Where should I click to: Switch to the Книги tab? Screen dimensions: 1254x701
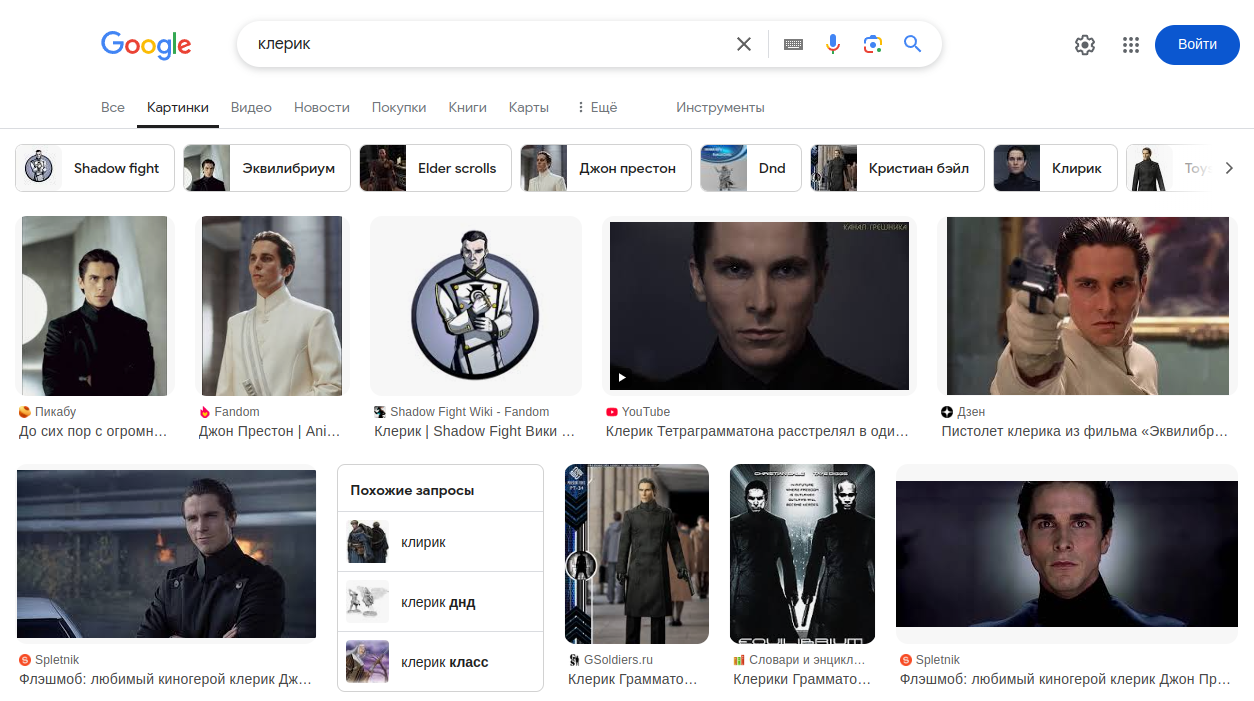(x=468, y=107)
